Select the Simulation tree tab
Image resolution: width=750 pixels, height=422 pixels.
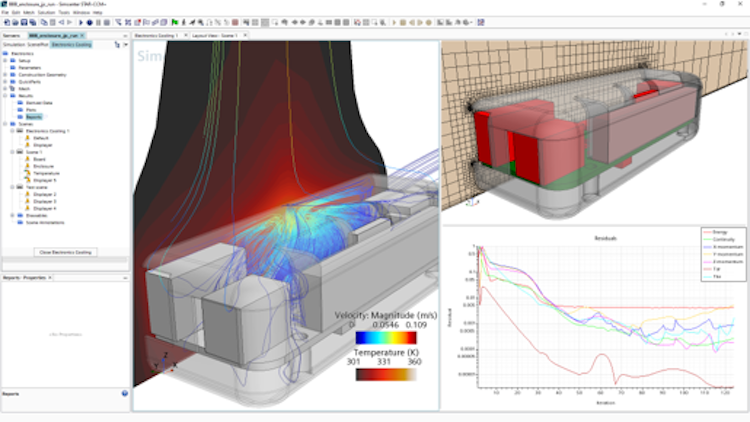point(14,44)
